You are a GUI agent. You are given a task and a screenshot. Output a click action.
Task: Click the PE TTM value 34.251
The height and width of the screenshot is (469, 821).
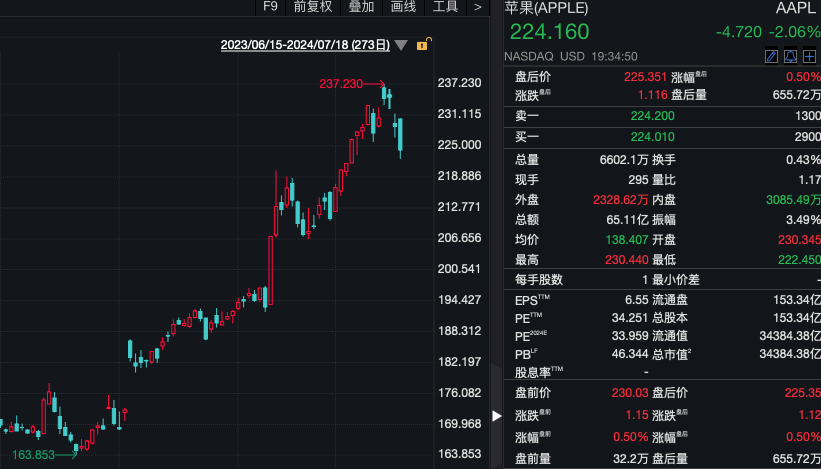pos(630,318)
